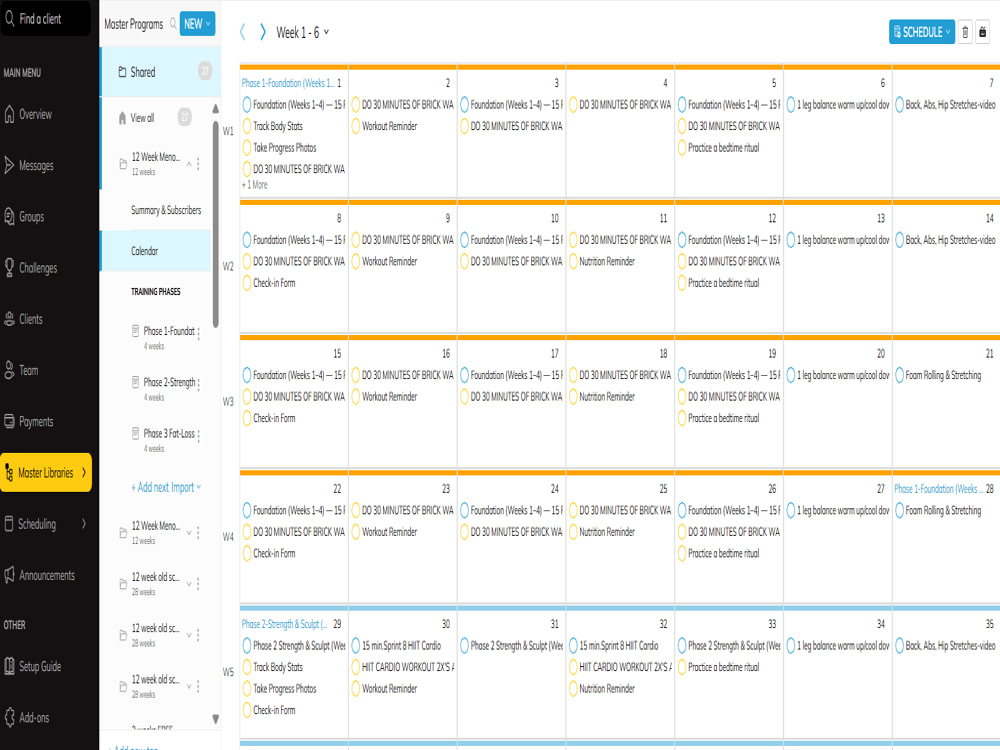Click the Shared folder icon
The image size is (1000, 750).
pyautogui.click(x=122, y=72)
